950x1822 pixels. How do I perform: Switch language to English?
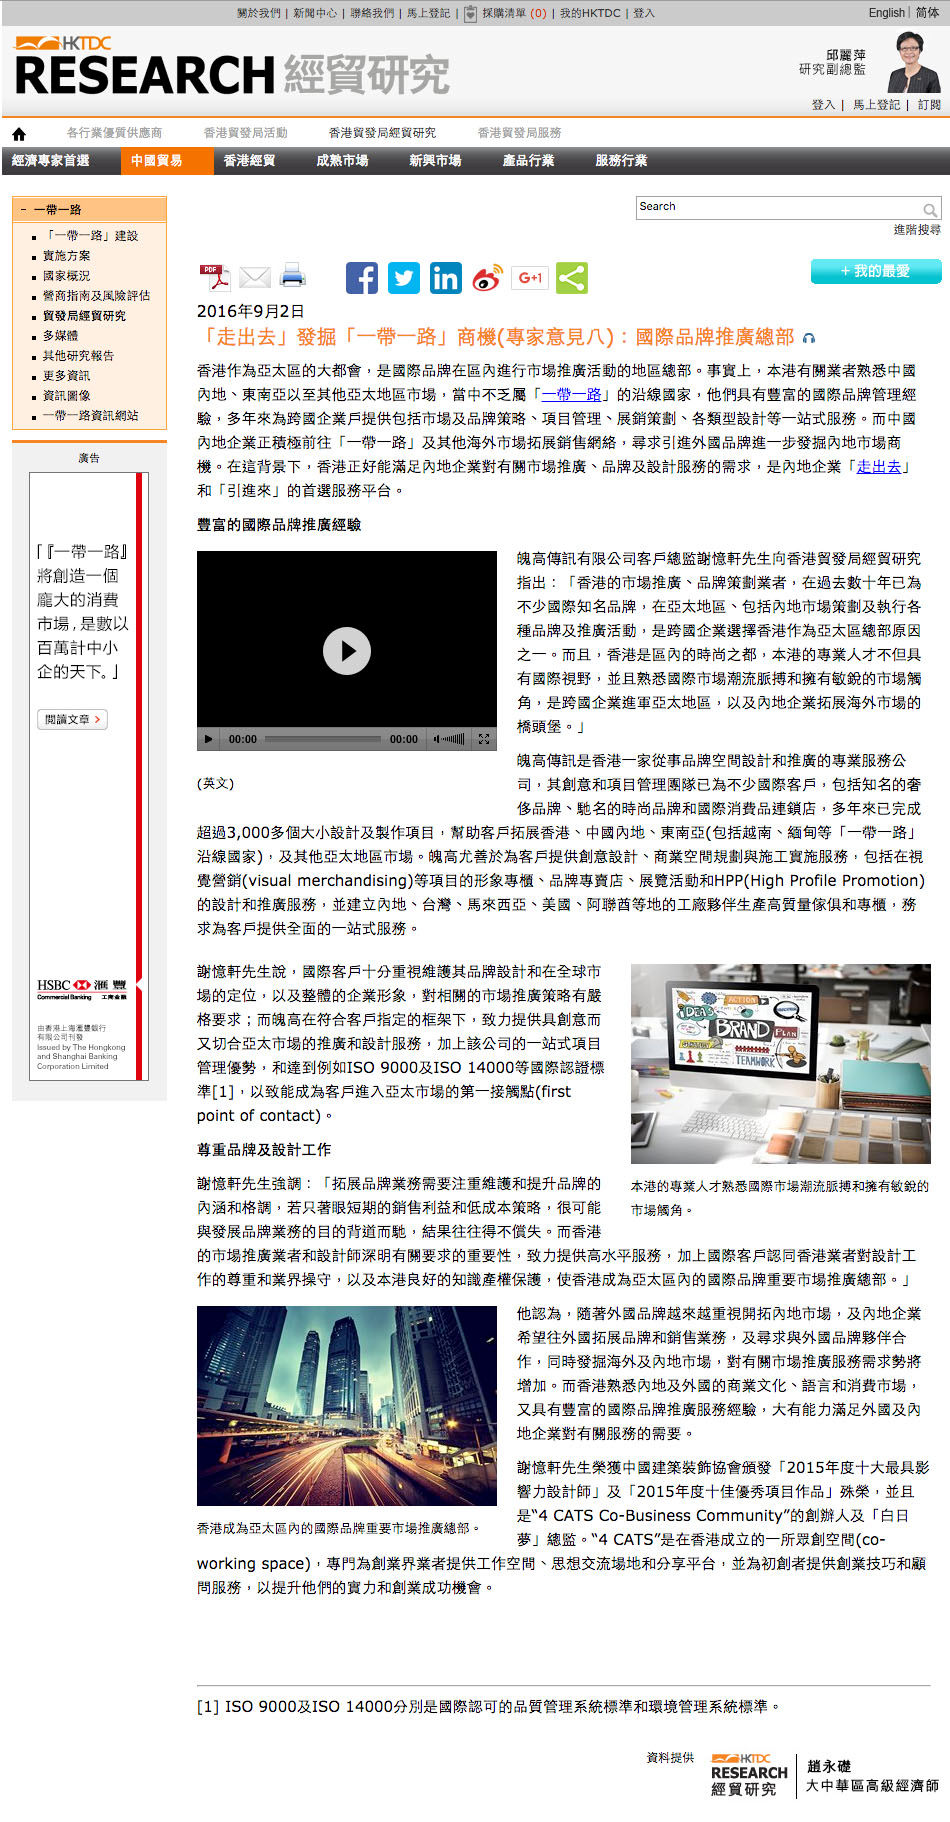pyautogui.click(x=886, y=13)
